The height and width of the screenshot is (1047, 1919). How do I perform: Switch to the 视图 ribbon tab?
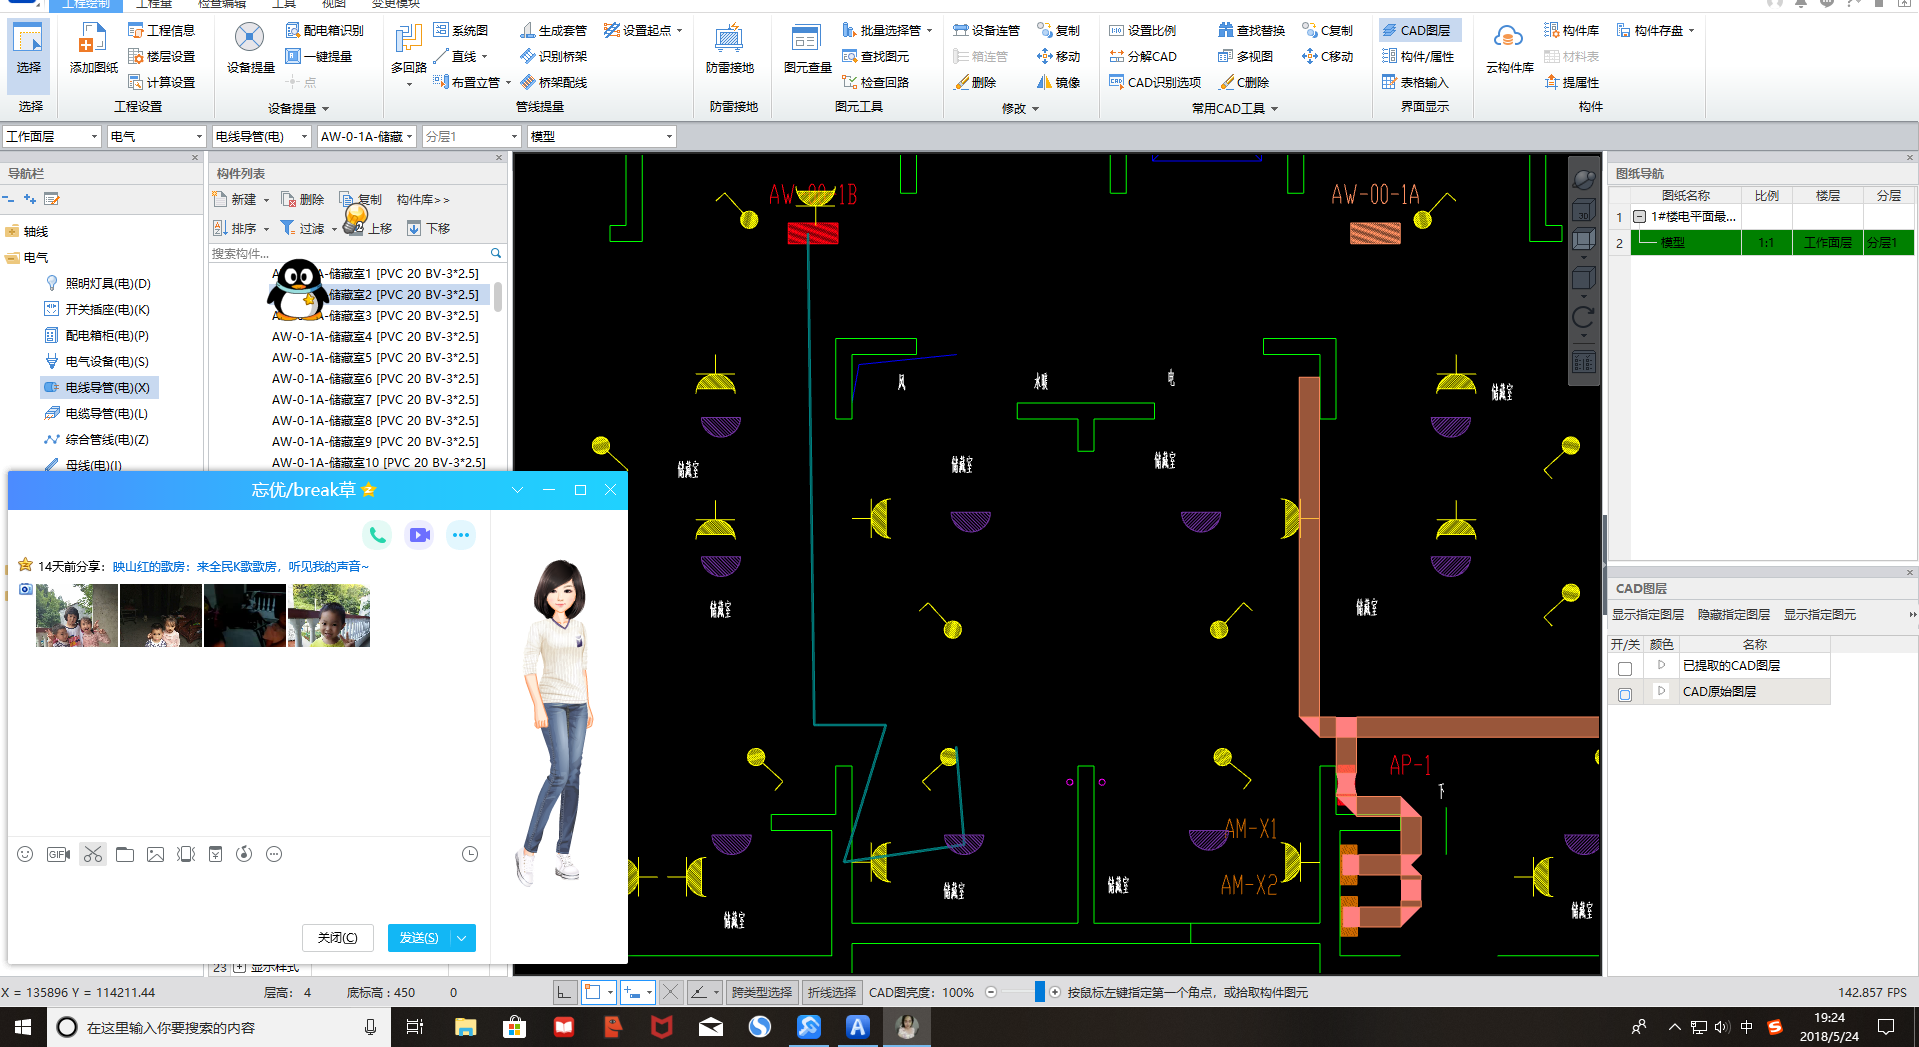click(334, 4)
